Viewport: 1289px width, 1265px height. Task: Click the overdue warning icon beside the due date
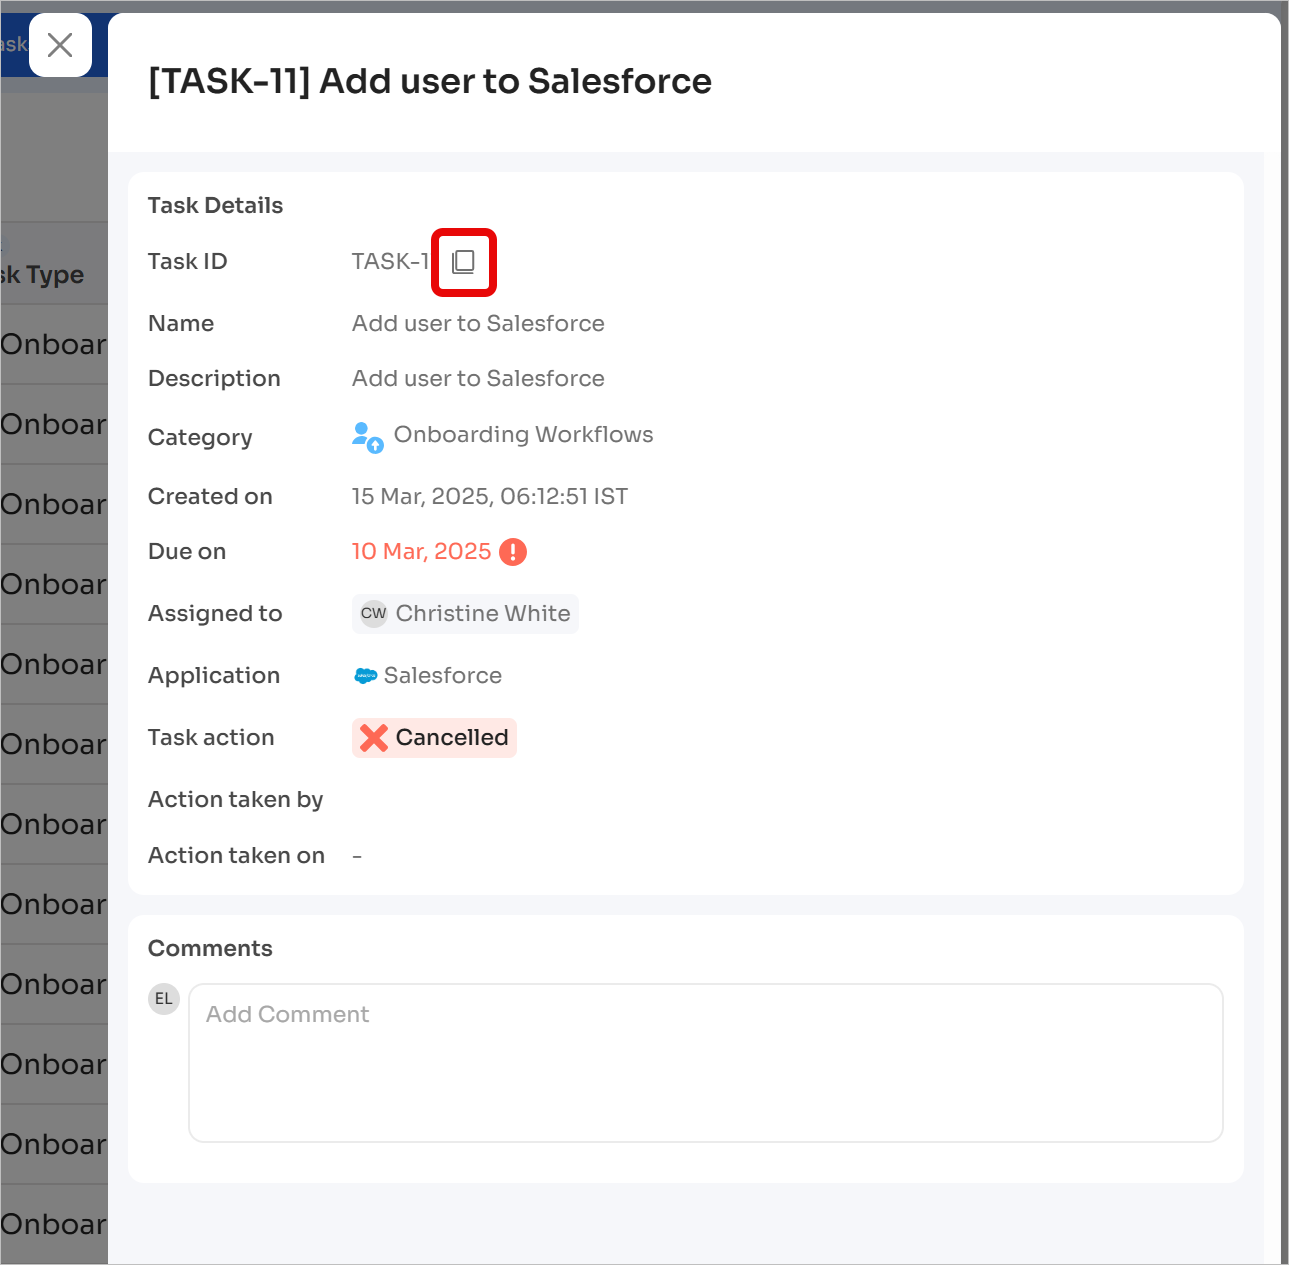coord(513,552)
